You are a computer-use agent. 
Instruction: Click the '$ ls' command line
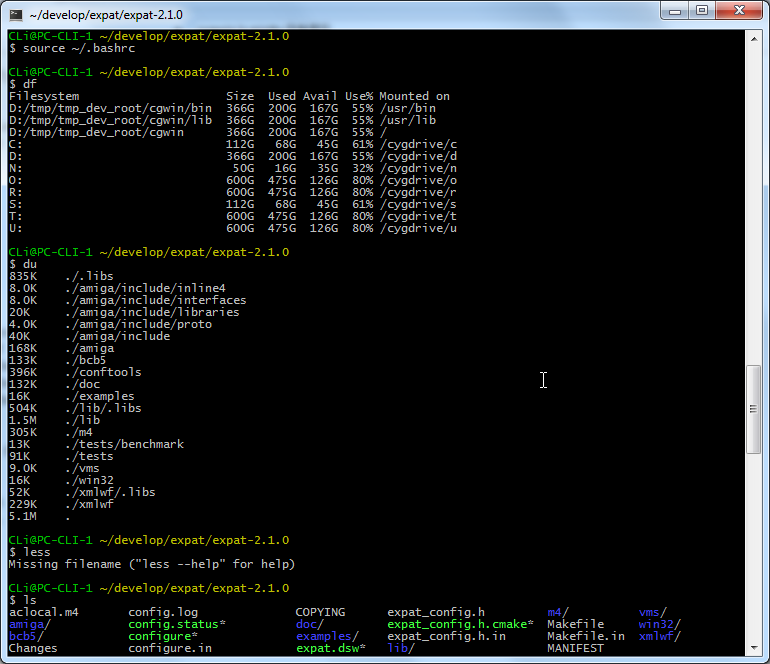23,600
